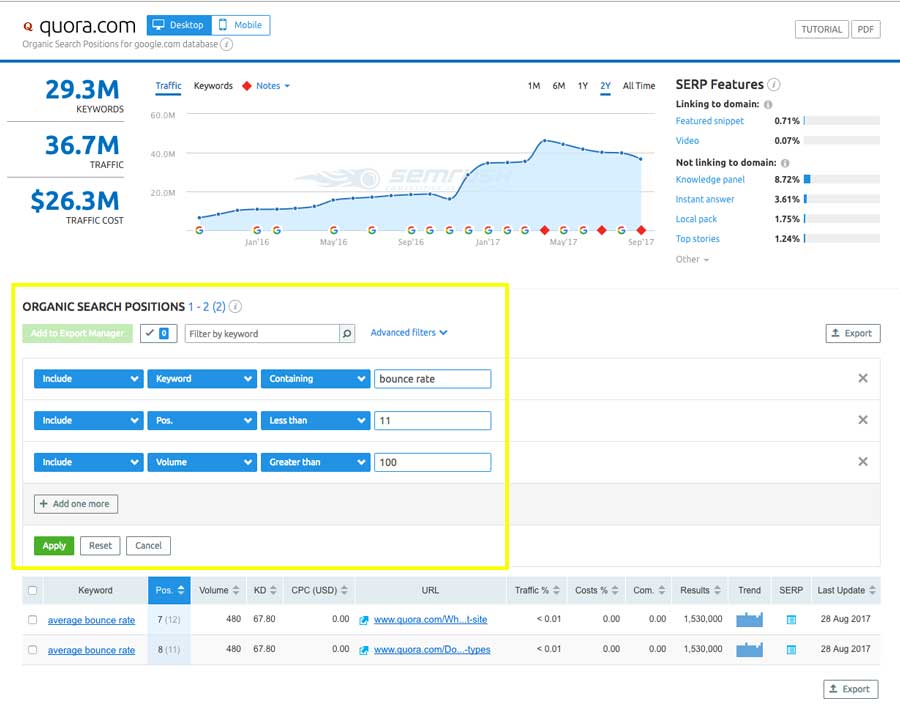Screen dimensions: 900x708
Task: View SERP snapshot for position 7 row
Action: (x=791, y=620)
